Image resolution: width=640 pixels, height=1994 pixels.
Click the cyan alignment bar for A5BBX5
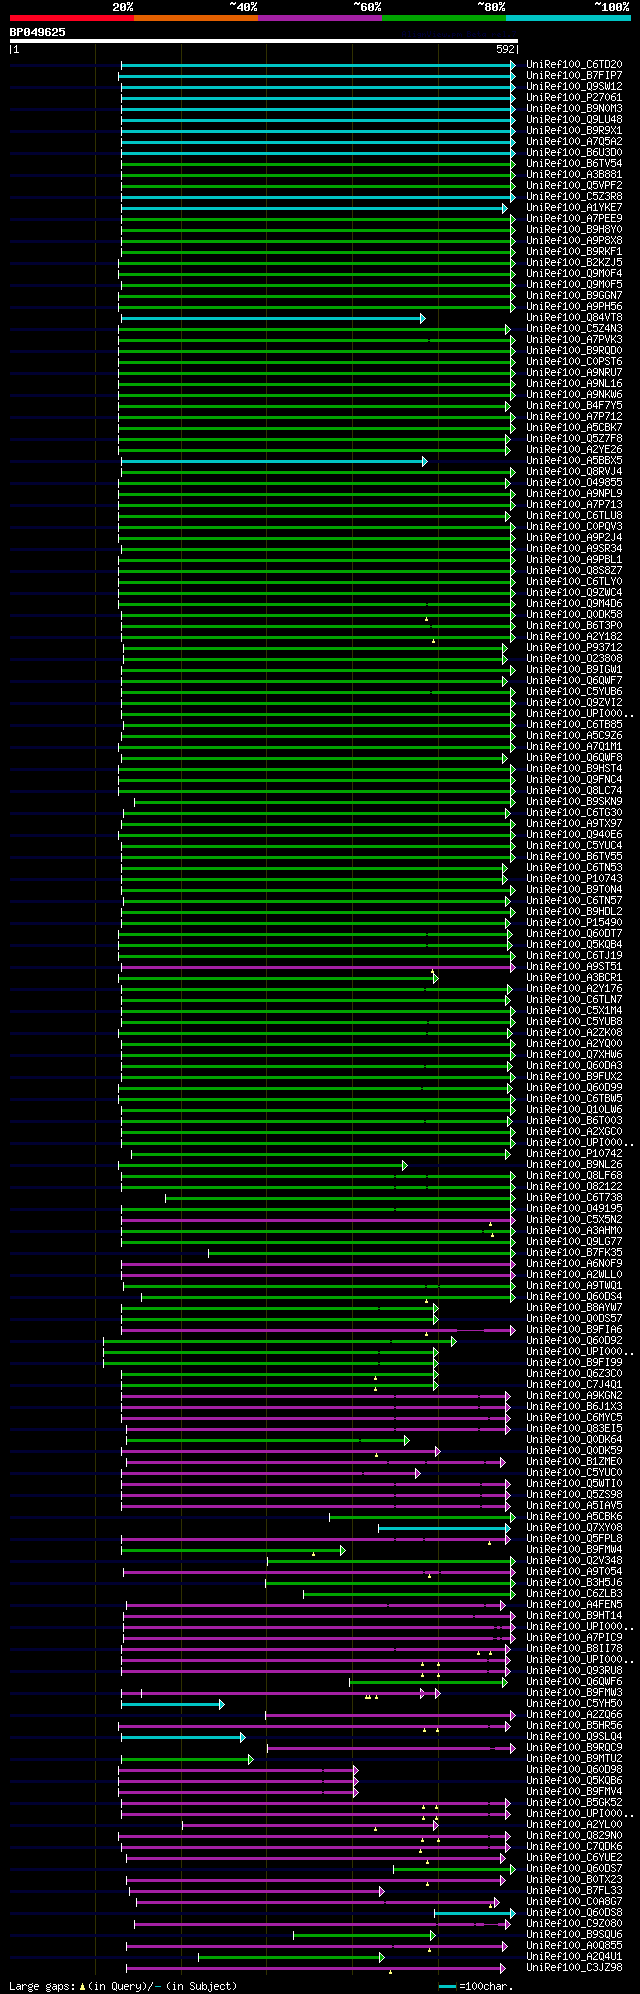pyautogui.click(x=274, y=461)
